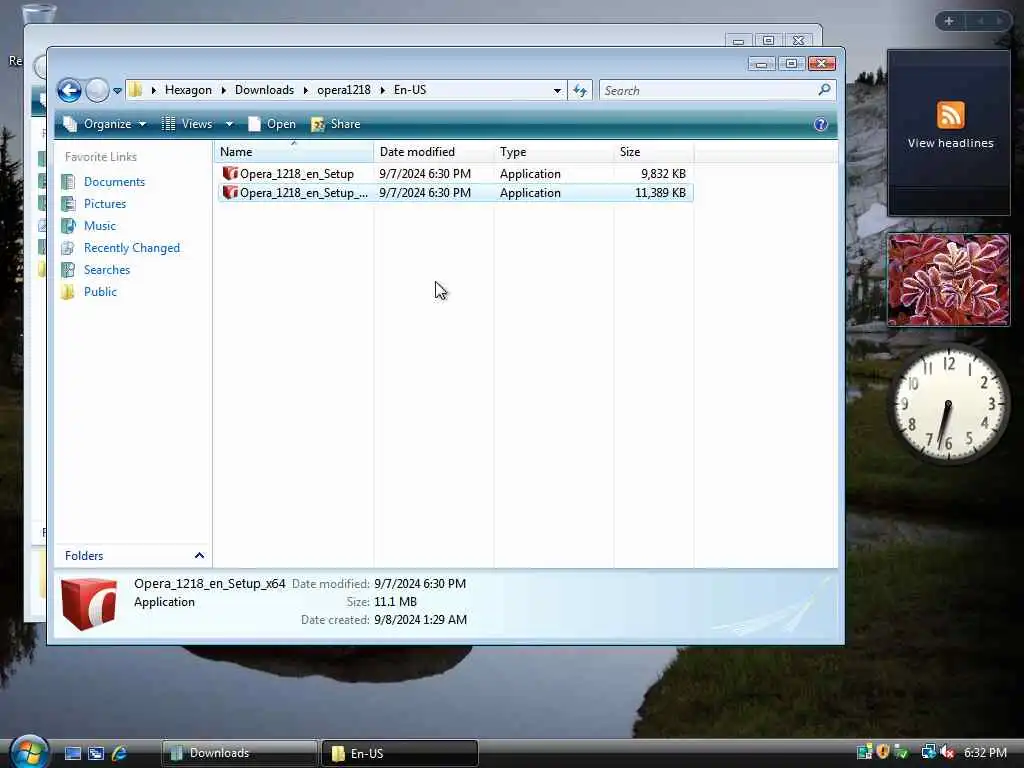Viewport: 1024px width, 768px height.
Task: Click the analog clock gadget
Action: pos(948,405)
